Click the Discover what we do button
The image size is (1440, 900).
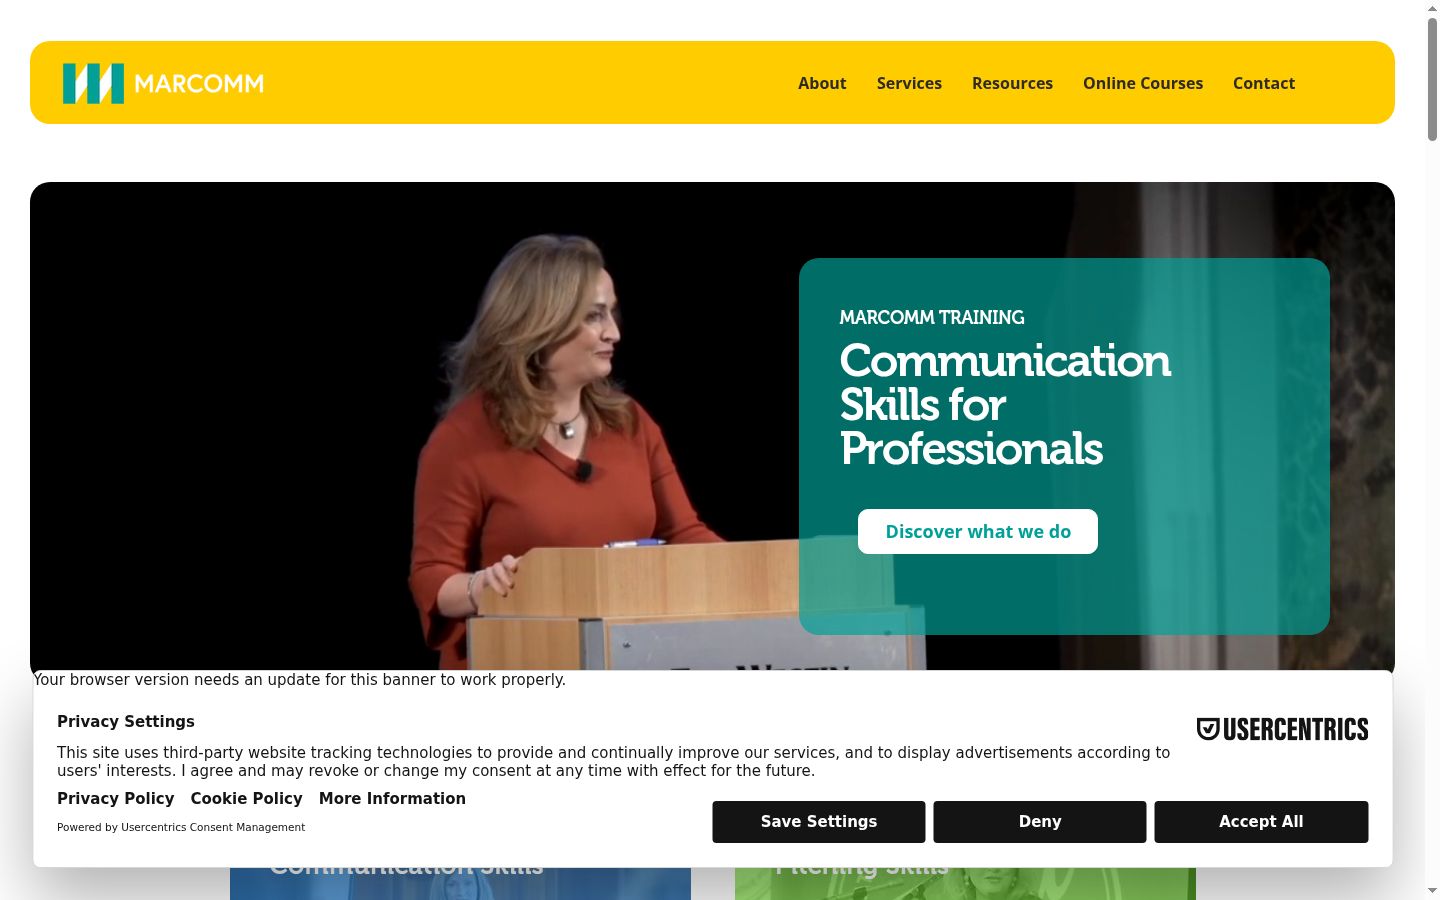(x=978, y=531)
